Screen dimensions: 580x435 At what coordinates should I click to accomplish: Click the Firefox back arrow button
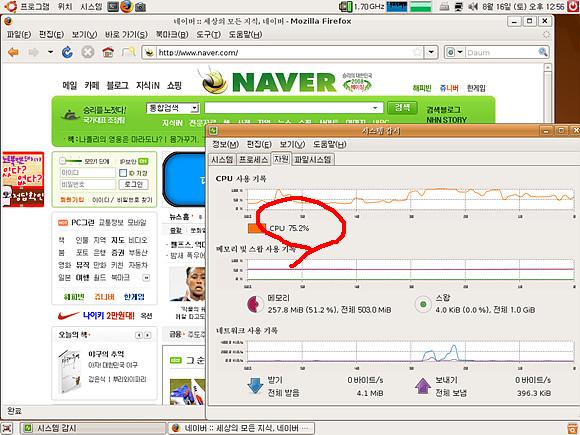13,52
